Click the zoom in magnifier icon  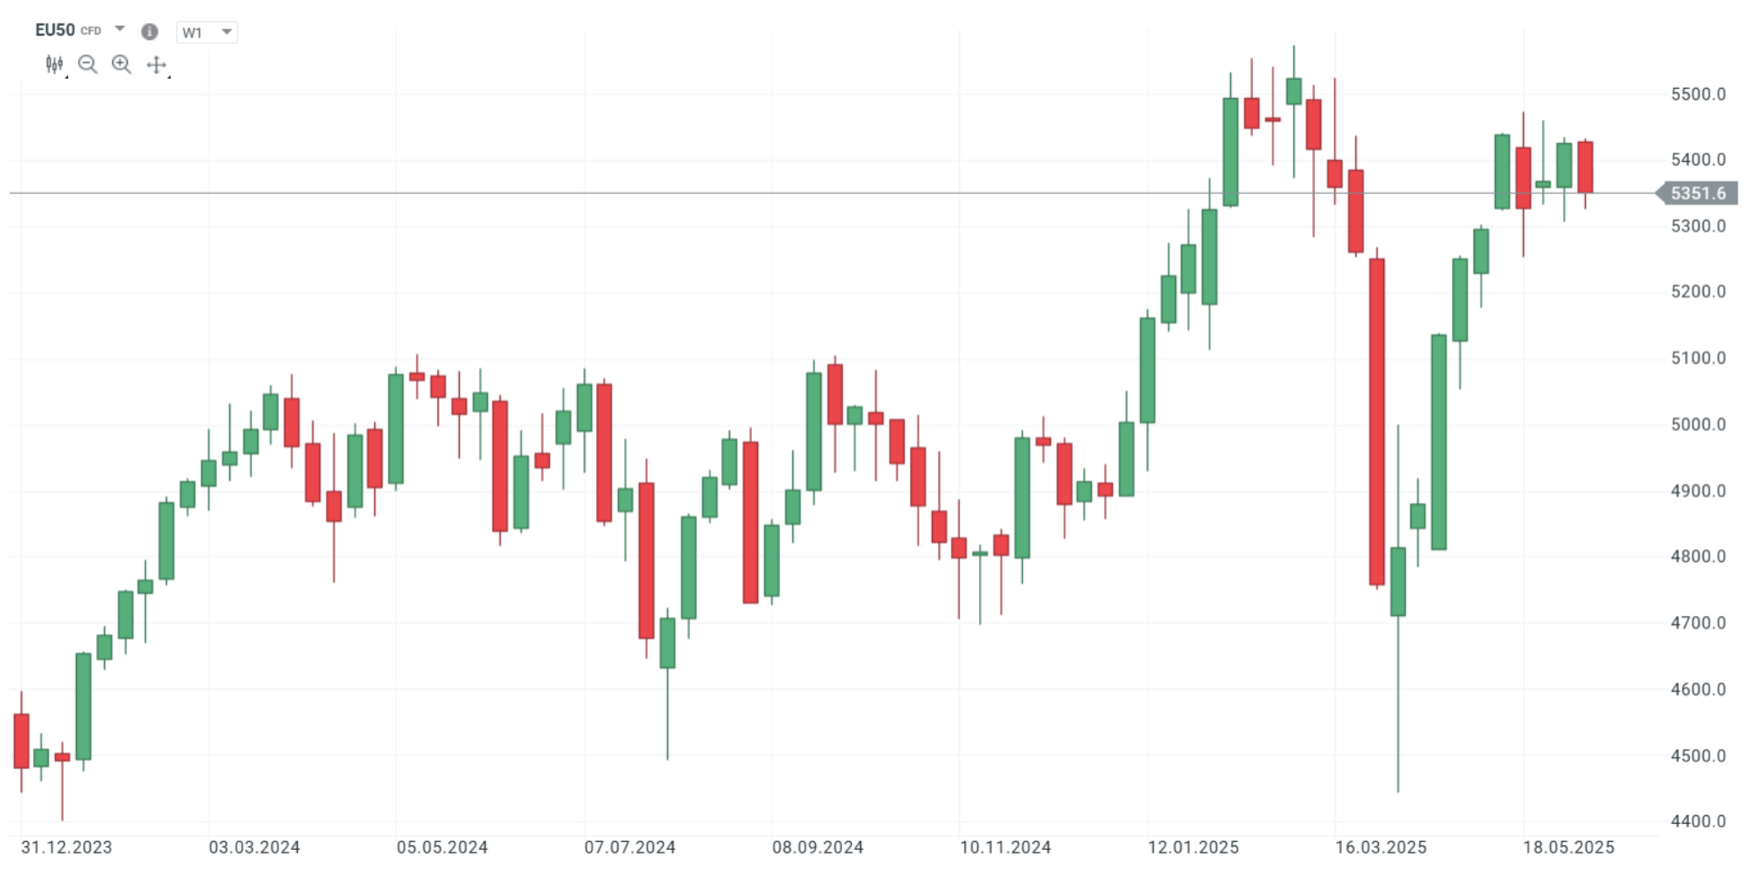point(121,65)
